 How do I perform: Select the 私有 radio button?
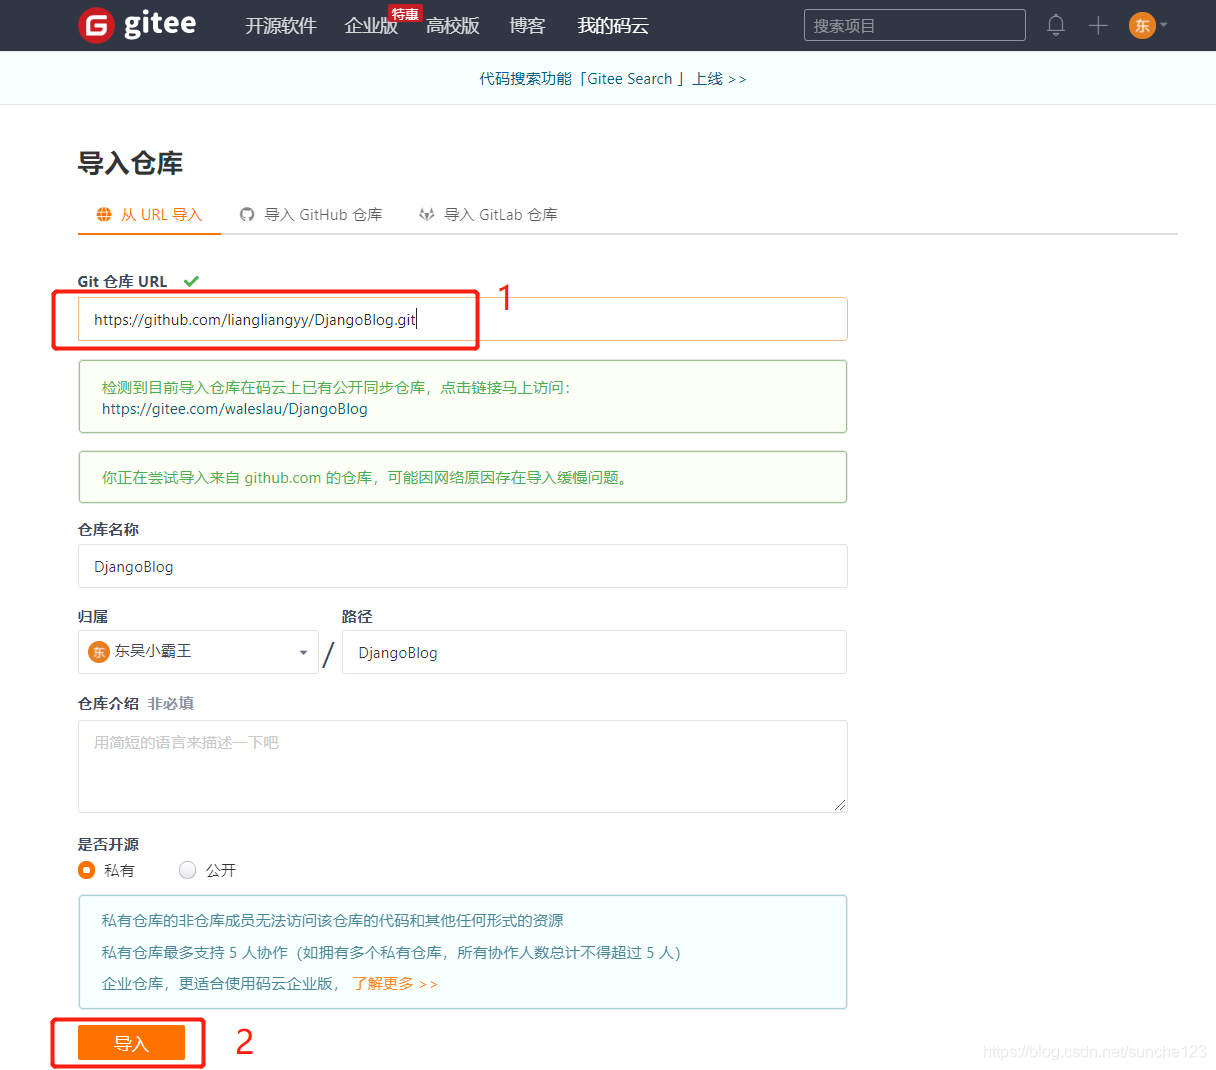click(x=87, y=870)
